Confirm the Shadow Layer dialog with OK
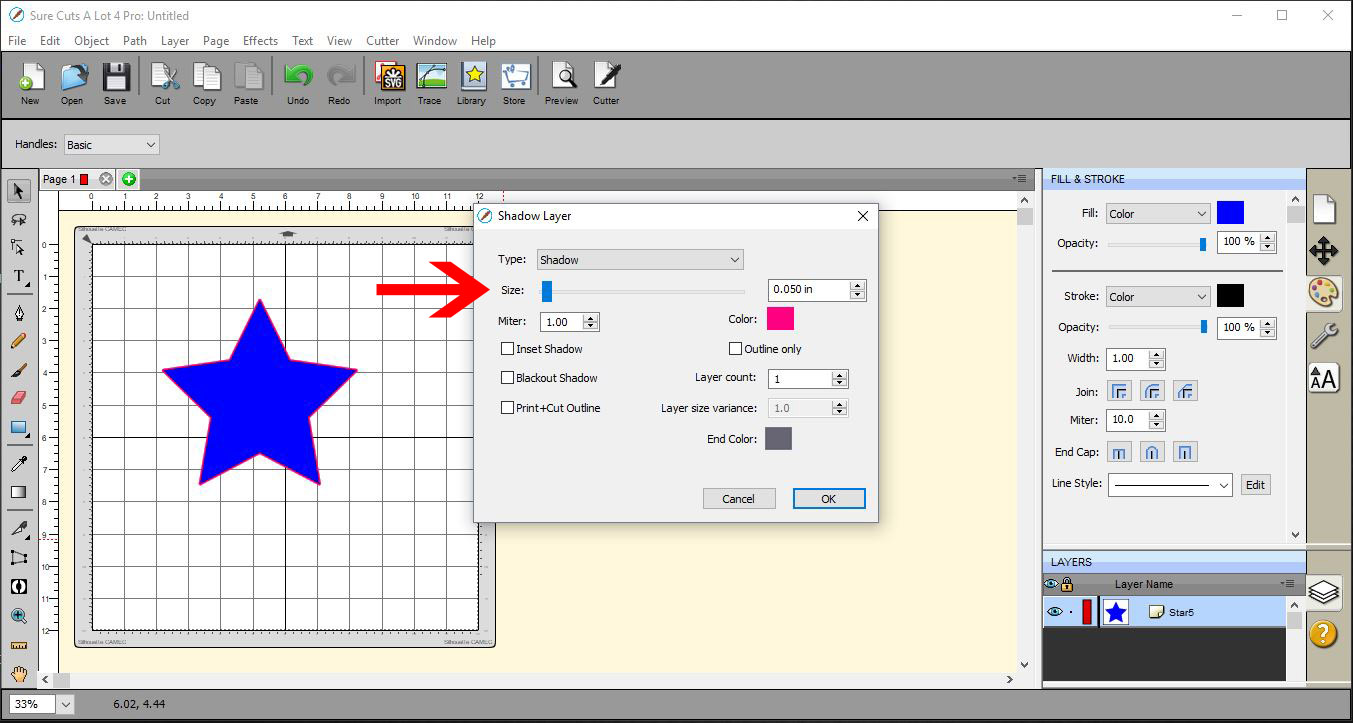Image resolution: width=1353 pixels, height=723 pixels. 829,499
